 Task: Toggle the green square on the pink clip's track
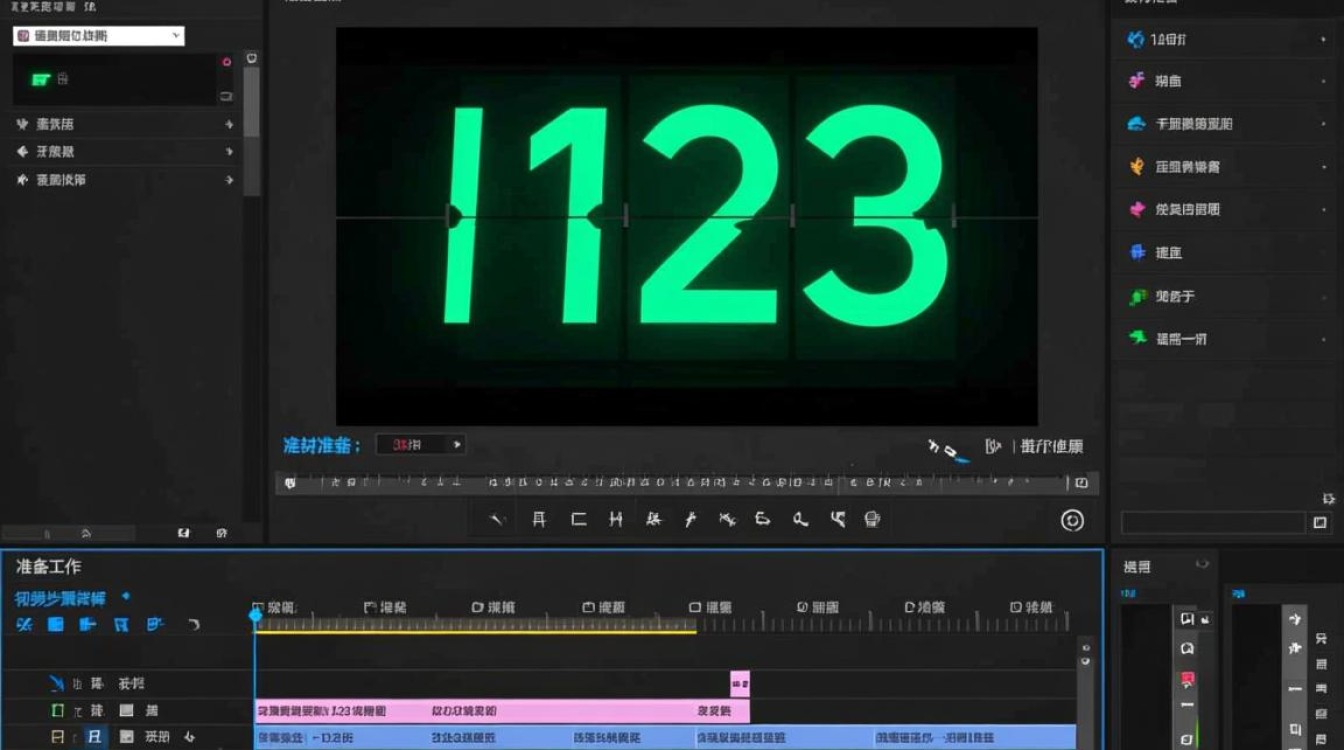tap(57, 711)
